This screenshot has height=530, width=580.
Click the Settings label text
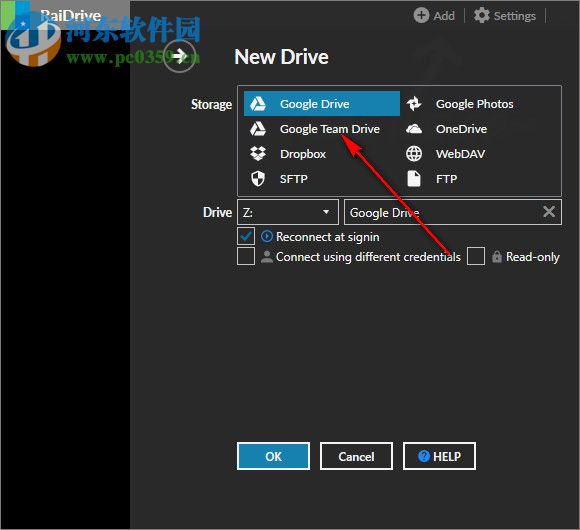tap(515, 16)
